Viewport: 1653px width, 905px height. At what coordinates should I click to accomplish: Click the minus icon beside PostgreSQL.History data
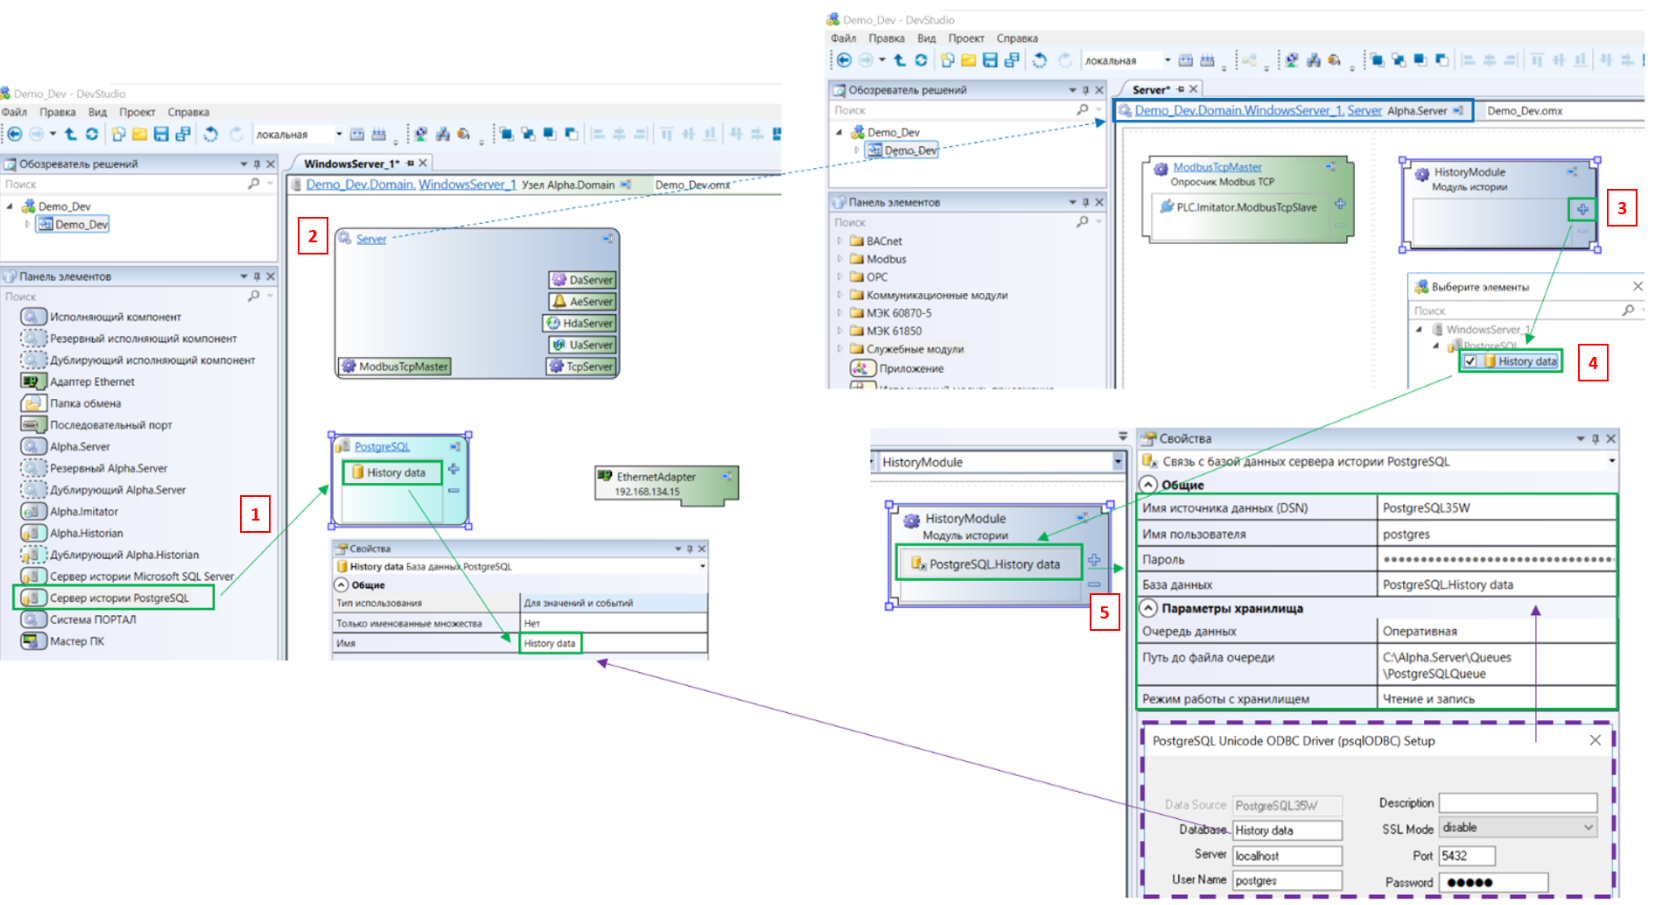point(1094,583)
